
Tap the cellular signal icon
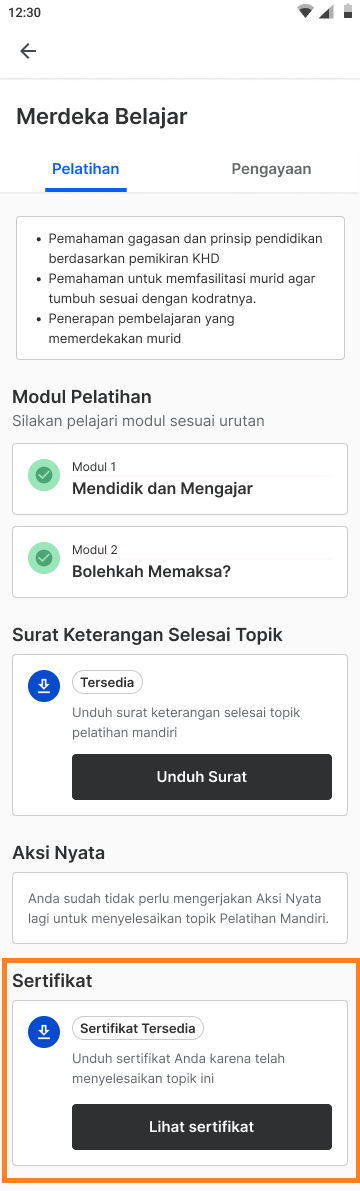click(326, 11)
